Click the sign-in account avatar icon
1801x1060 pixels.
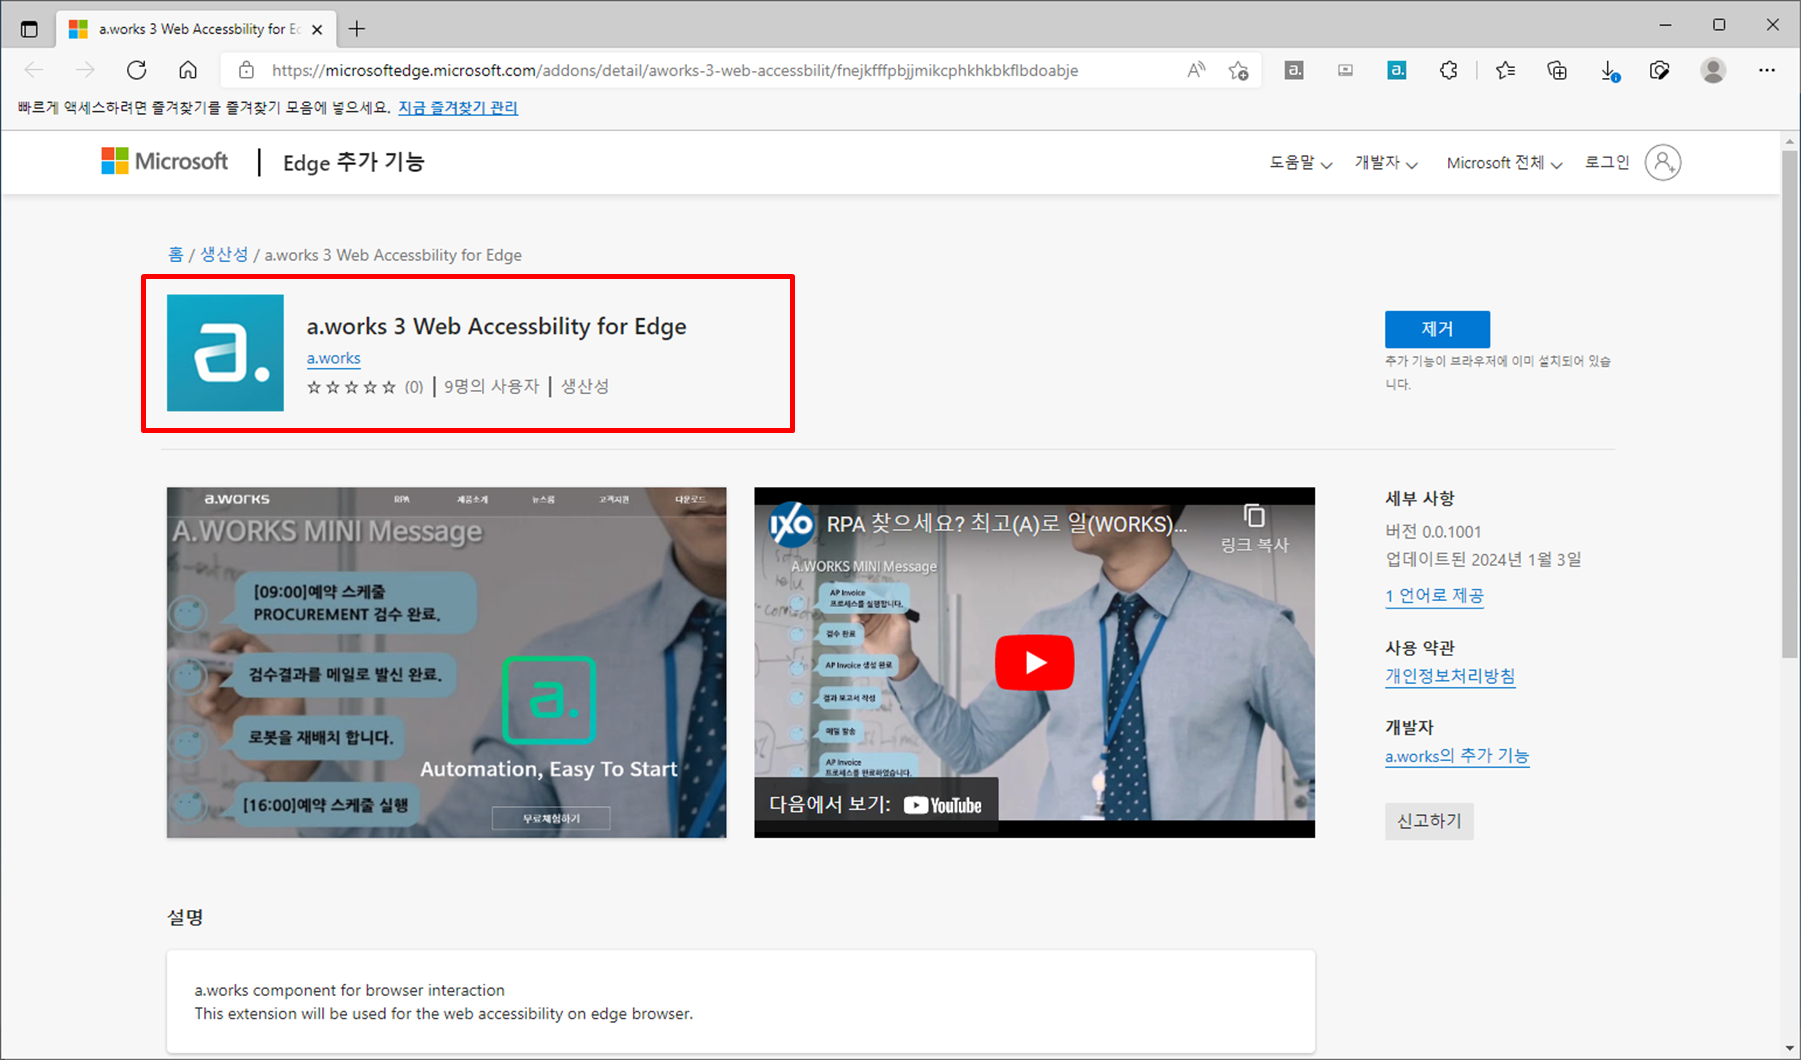click(1663, 162)
